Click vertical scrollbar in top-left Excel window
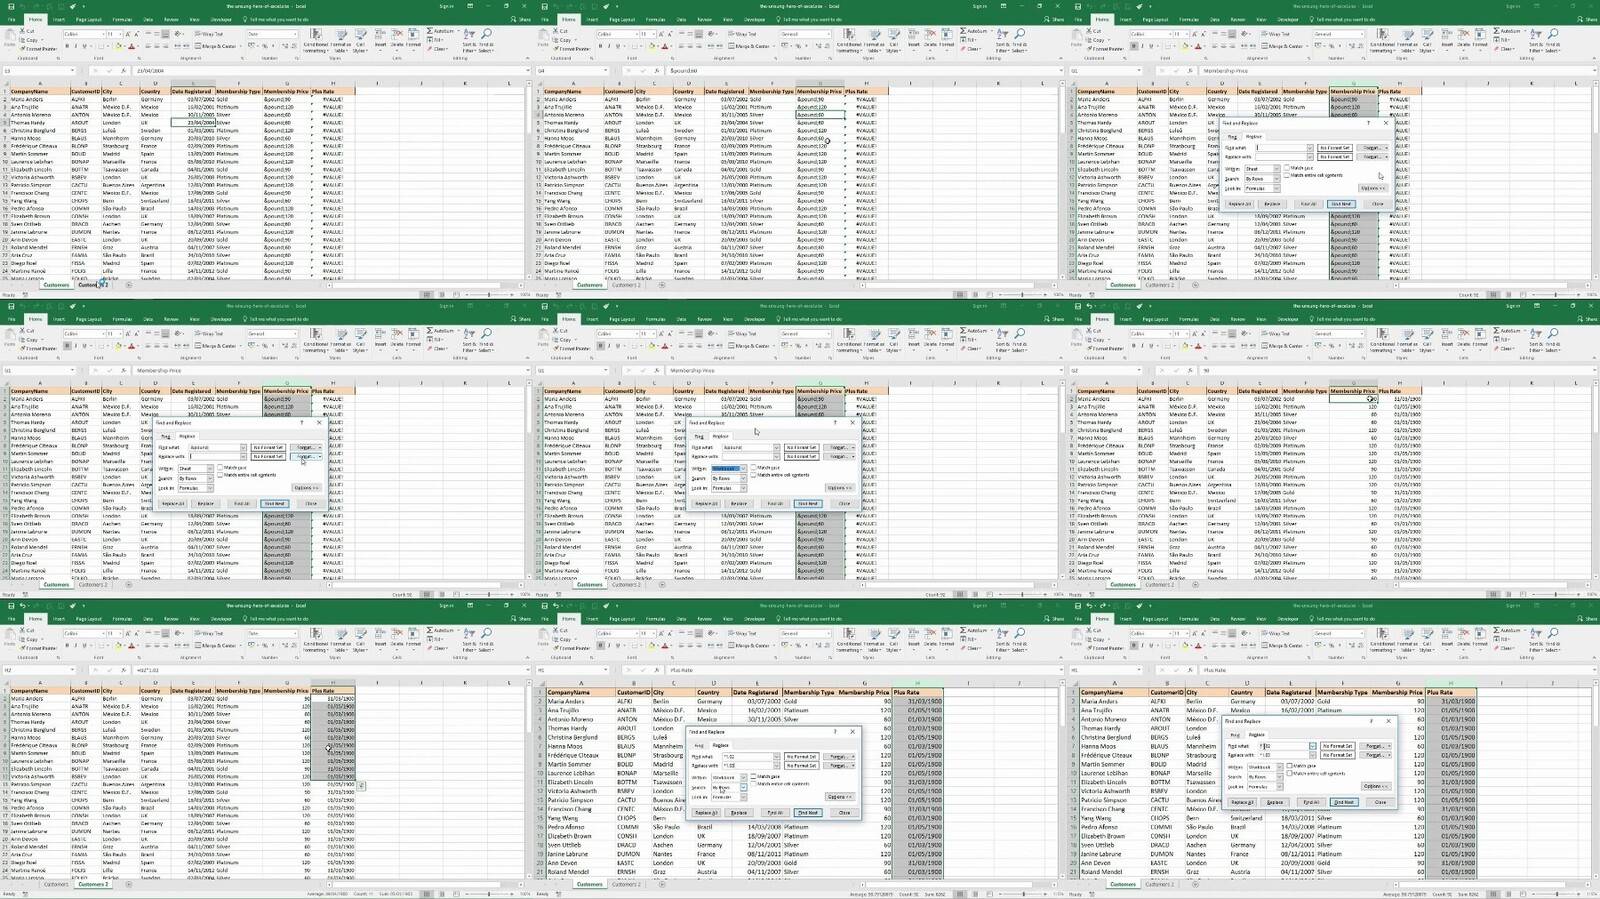 [x=529, y=180]
